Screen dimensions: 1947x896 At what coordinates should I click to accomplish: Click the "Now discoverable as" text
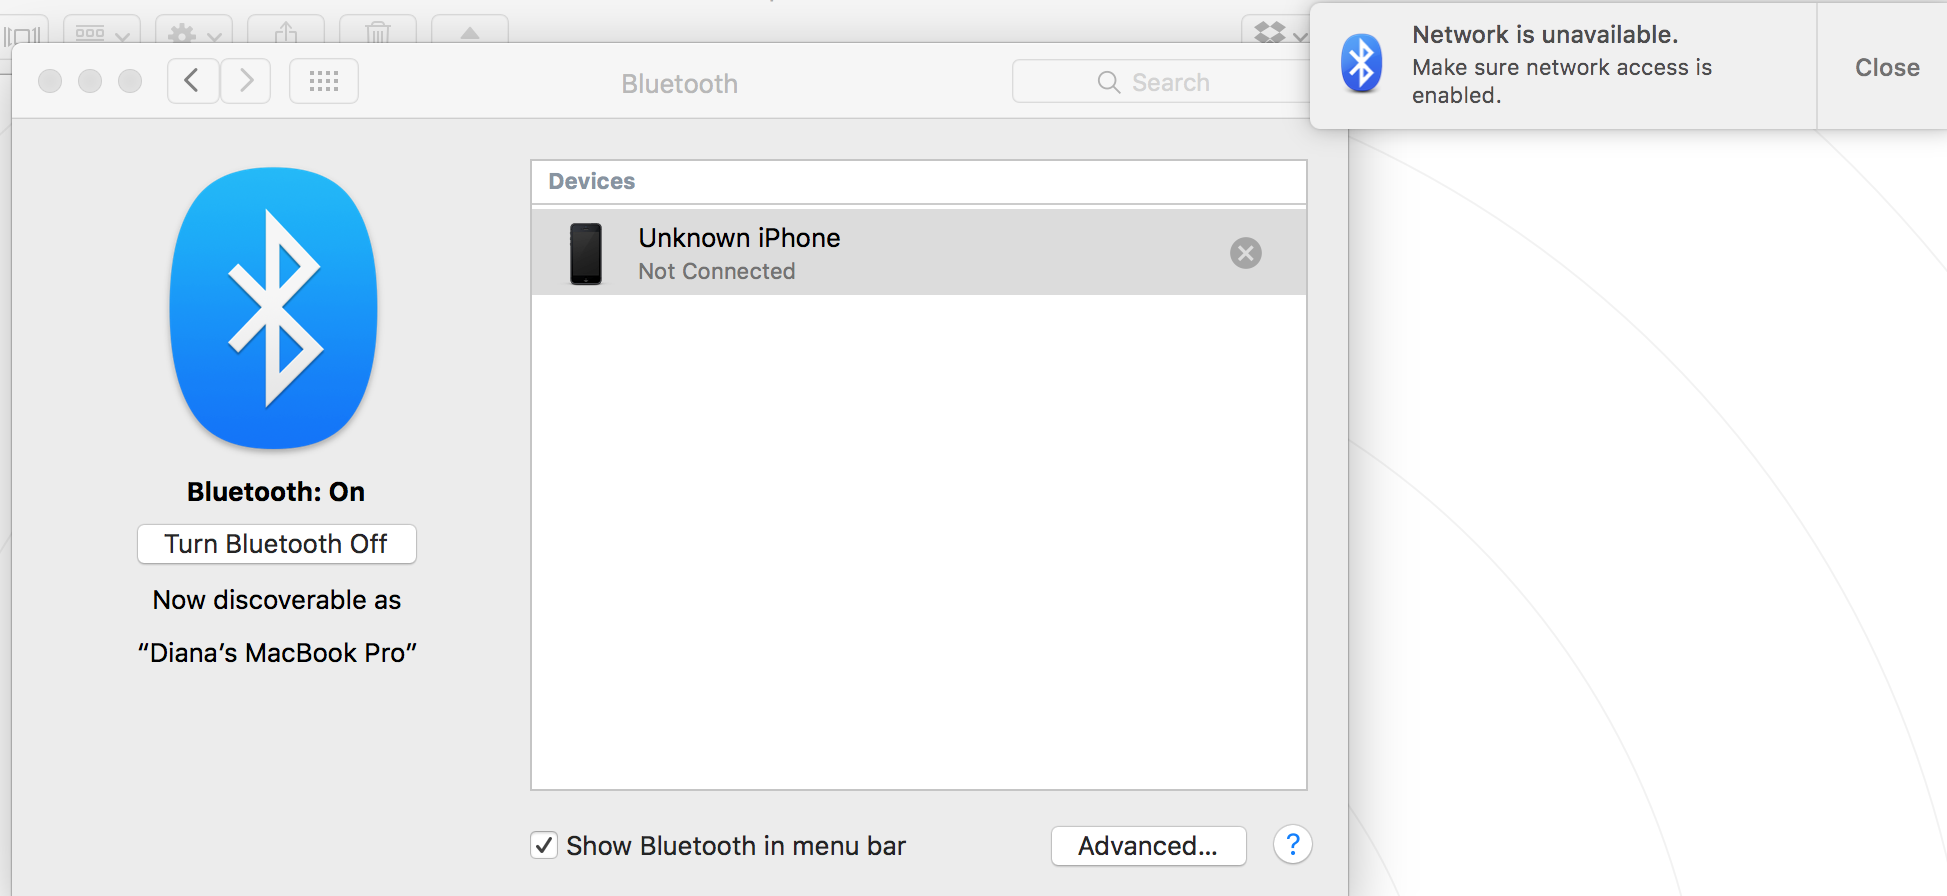tap(277, 600)
